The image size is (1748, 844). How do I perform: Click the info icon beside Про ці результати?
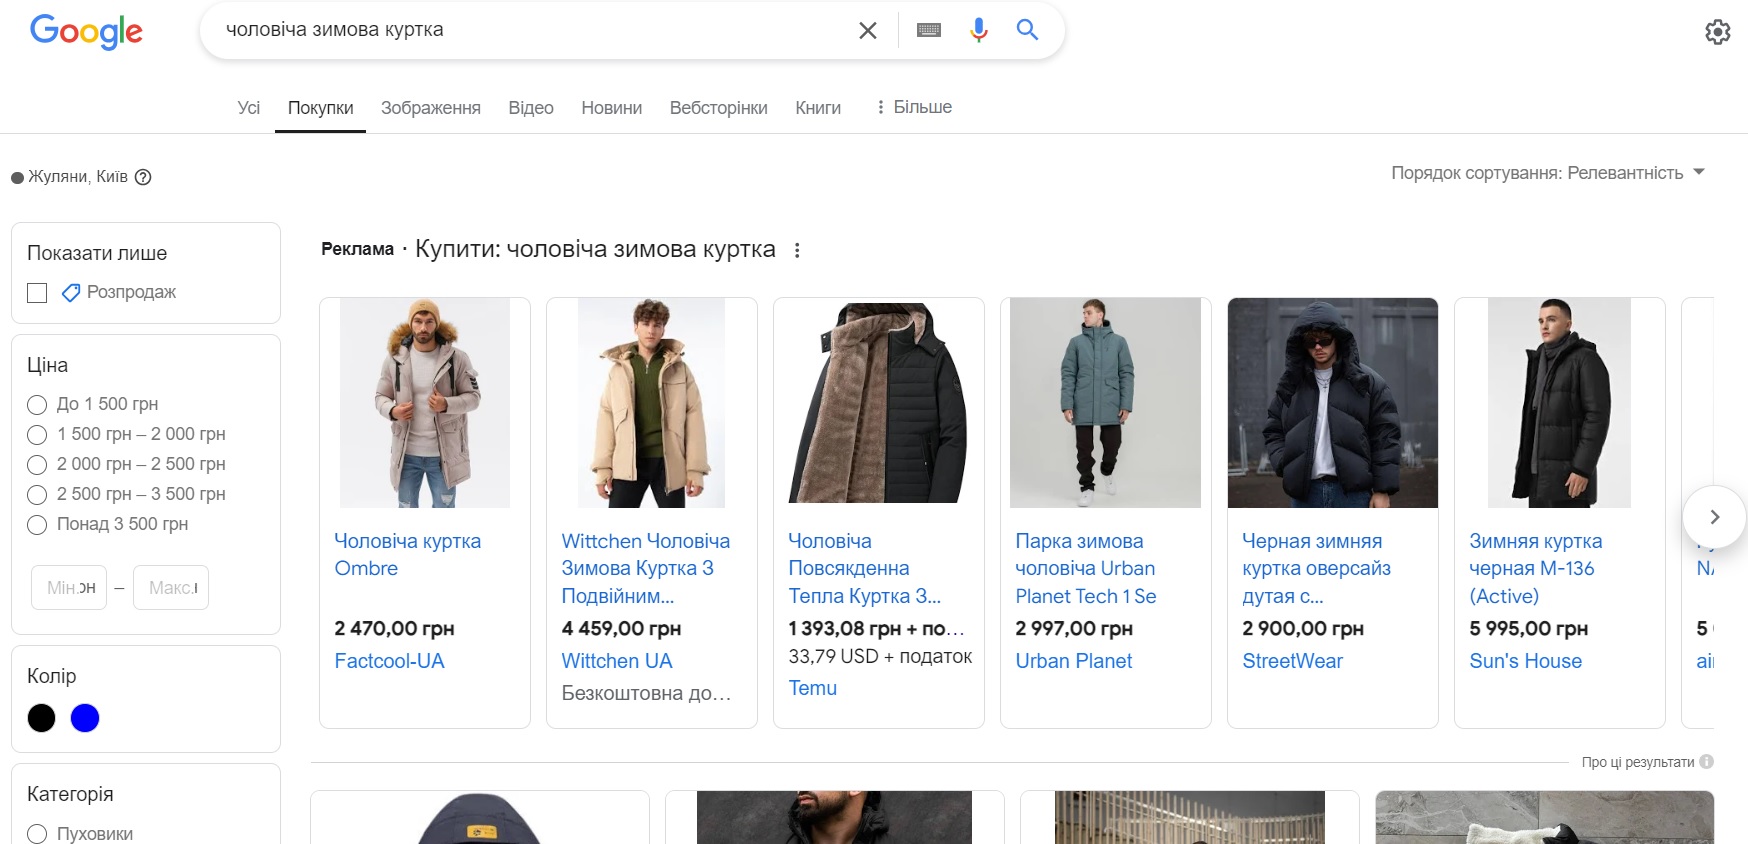[1706, 762]
